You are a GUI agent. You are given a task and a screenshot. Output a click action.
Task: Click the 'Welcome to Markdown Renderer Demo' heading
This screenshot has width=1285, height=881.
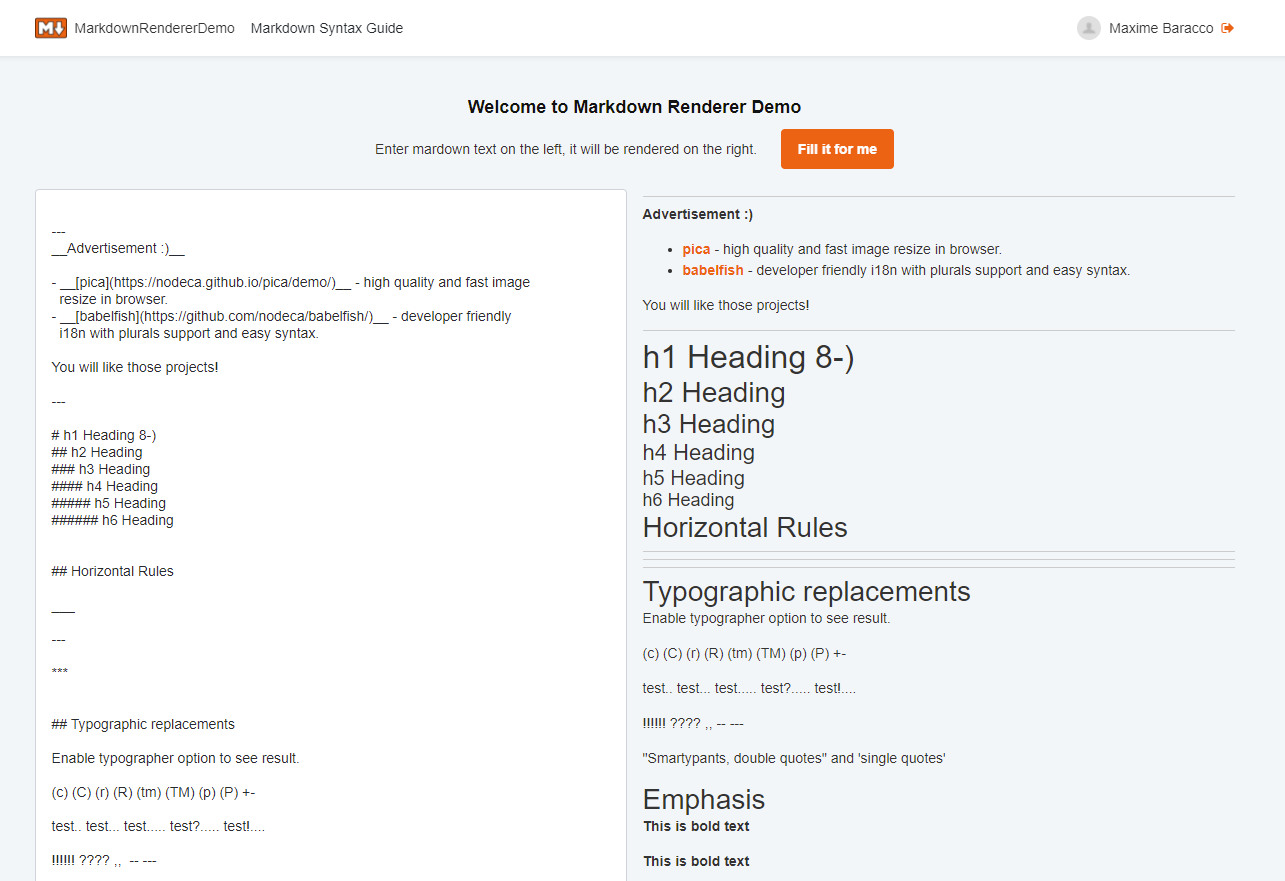point(634,107)
